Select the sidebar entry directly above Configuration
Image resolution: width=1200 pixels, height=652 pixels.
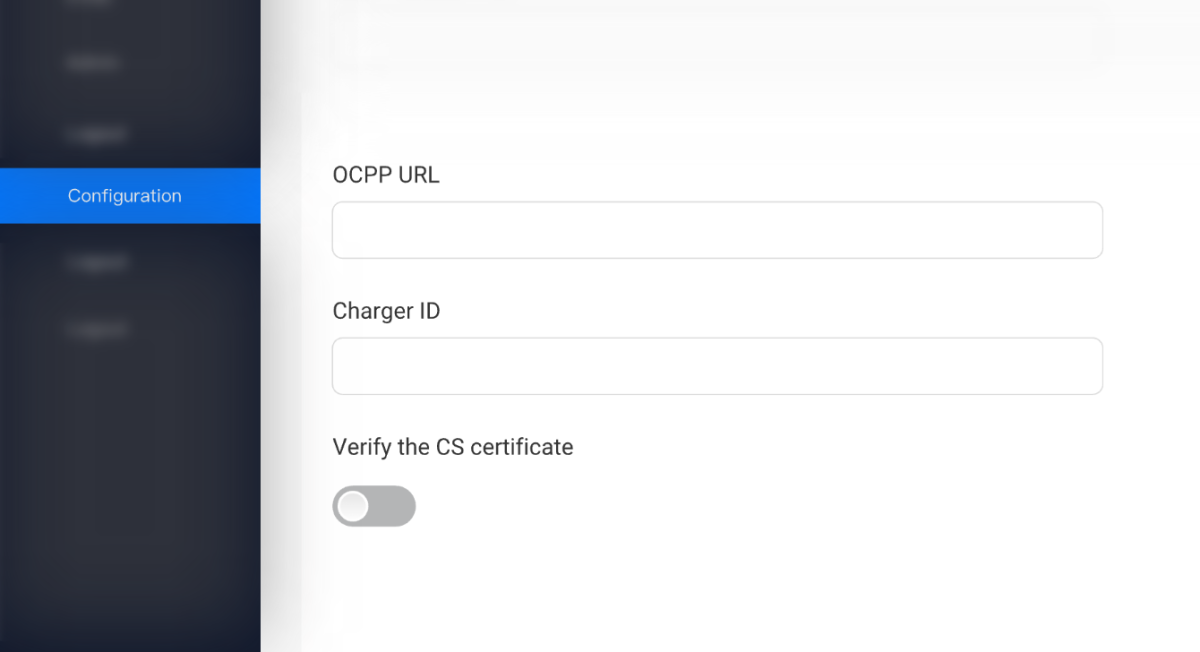point(96,134)
